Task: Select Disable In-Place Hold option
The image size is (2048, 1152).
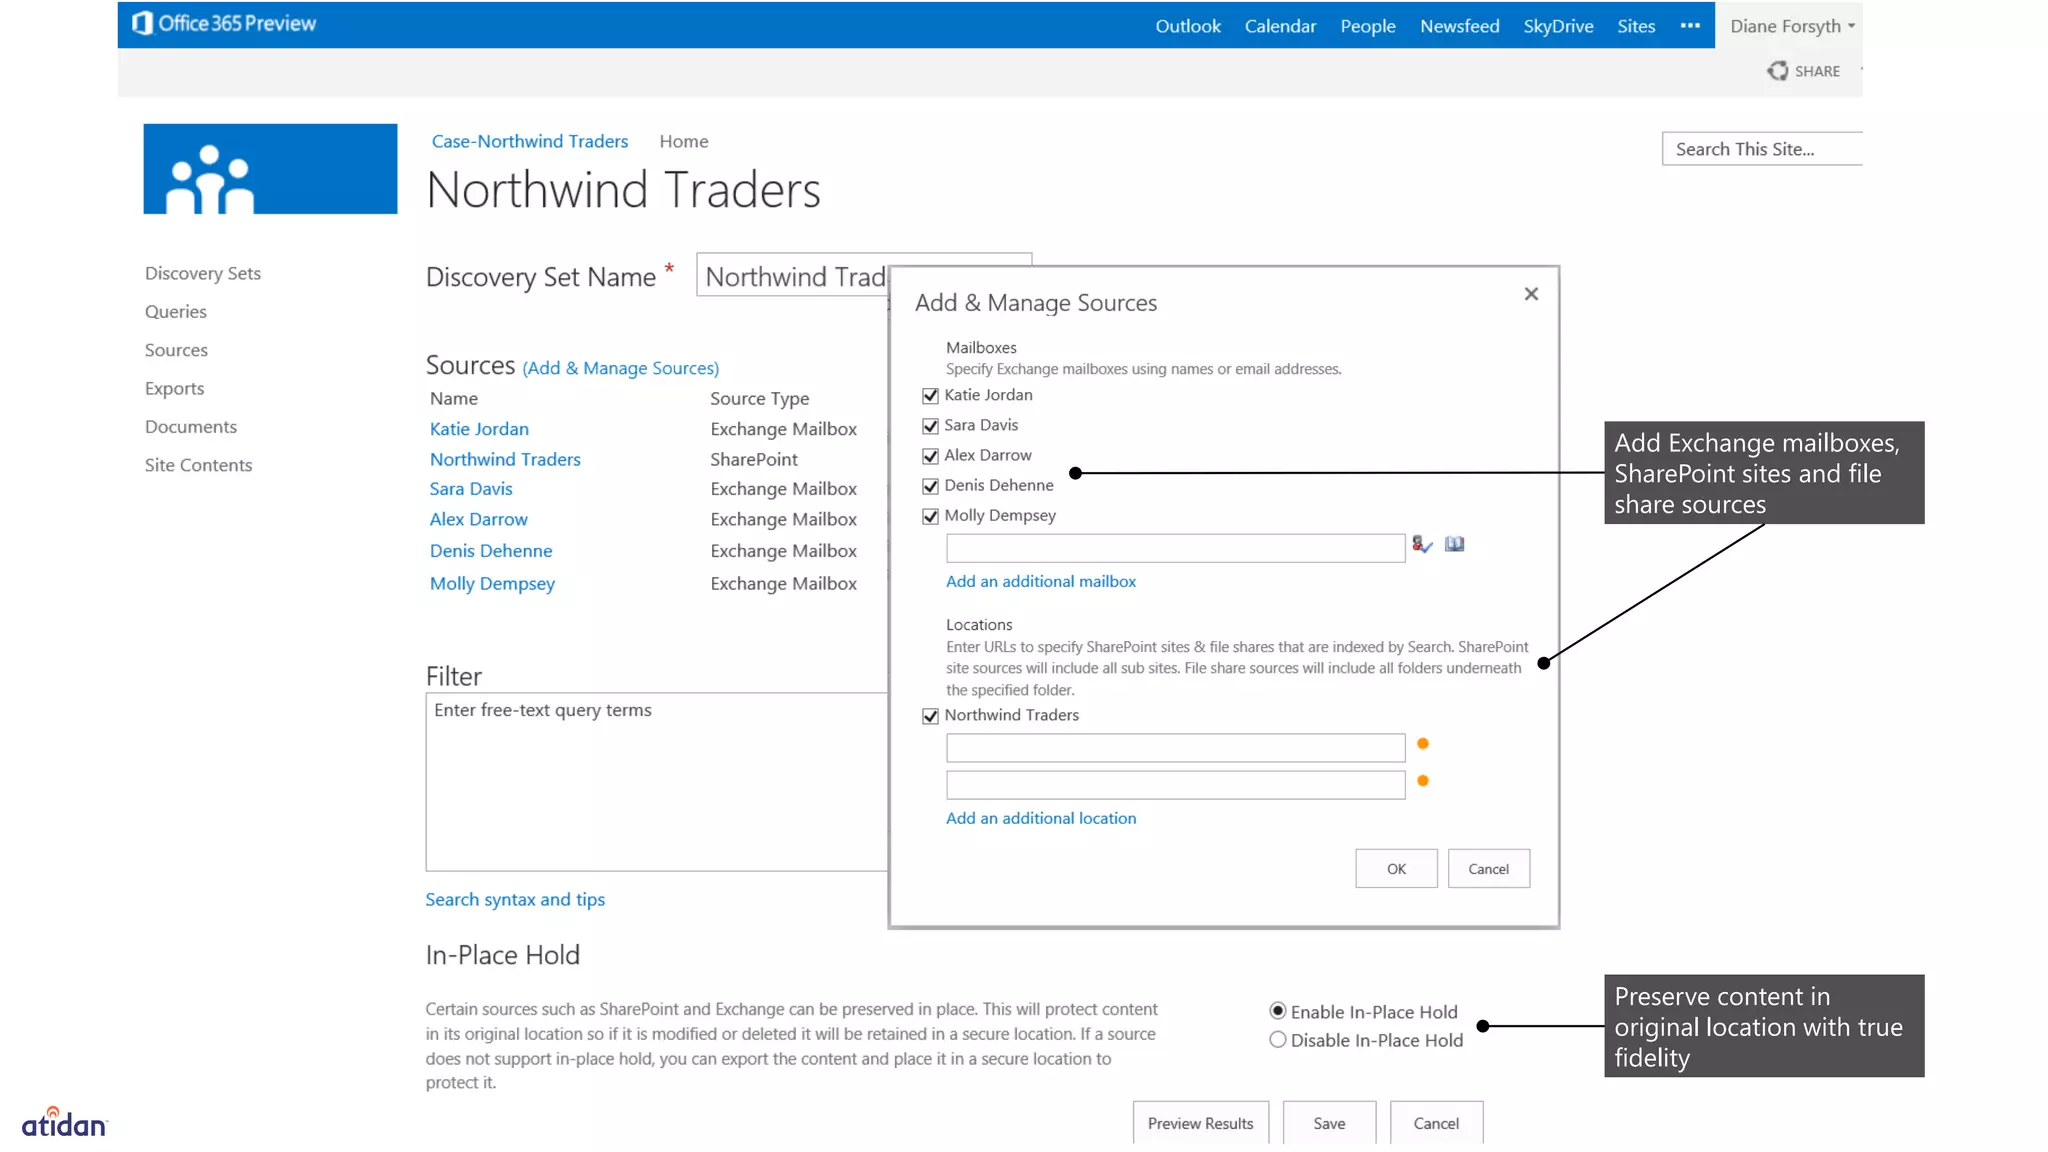Action: pos(1277,1040)
